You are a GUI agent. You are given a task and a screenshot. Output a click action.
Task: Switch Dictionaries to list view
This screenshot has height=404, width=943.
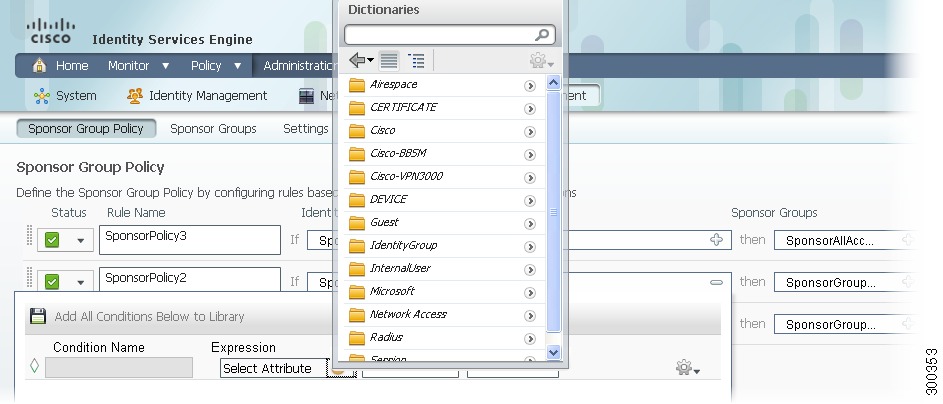coord(389,60)
